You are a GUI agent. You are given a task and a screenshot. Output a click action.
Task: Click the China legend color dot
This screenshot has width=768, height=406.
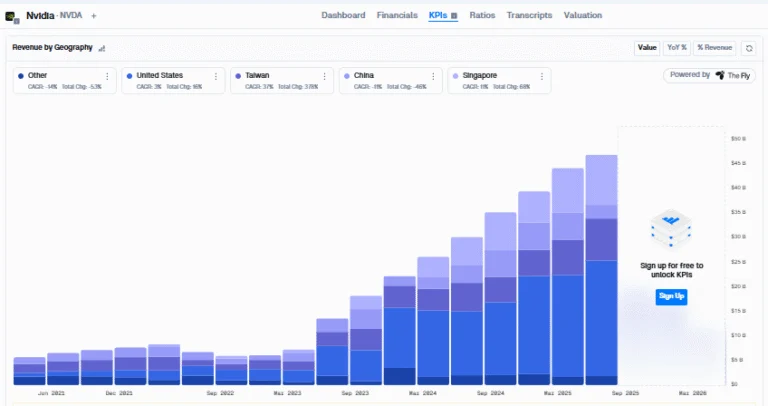click(x=347, y=76)
